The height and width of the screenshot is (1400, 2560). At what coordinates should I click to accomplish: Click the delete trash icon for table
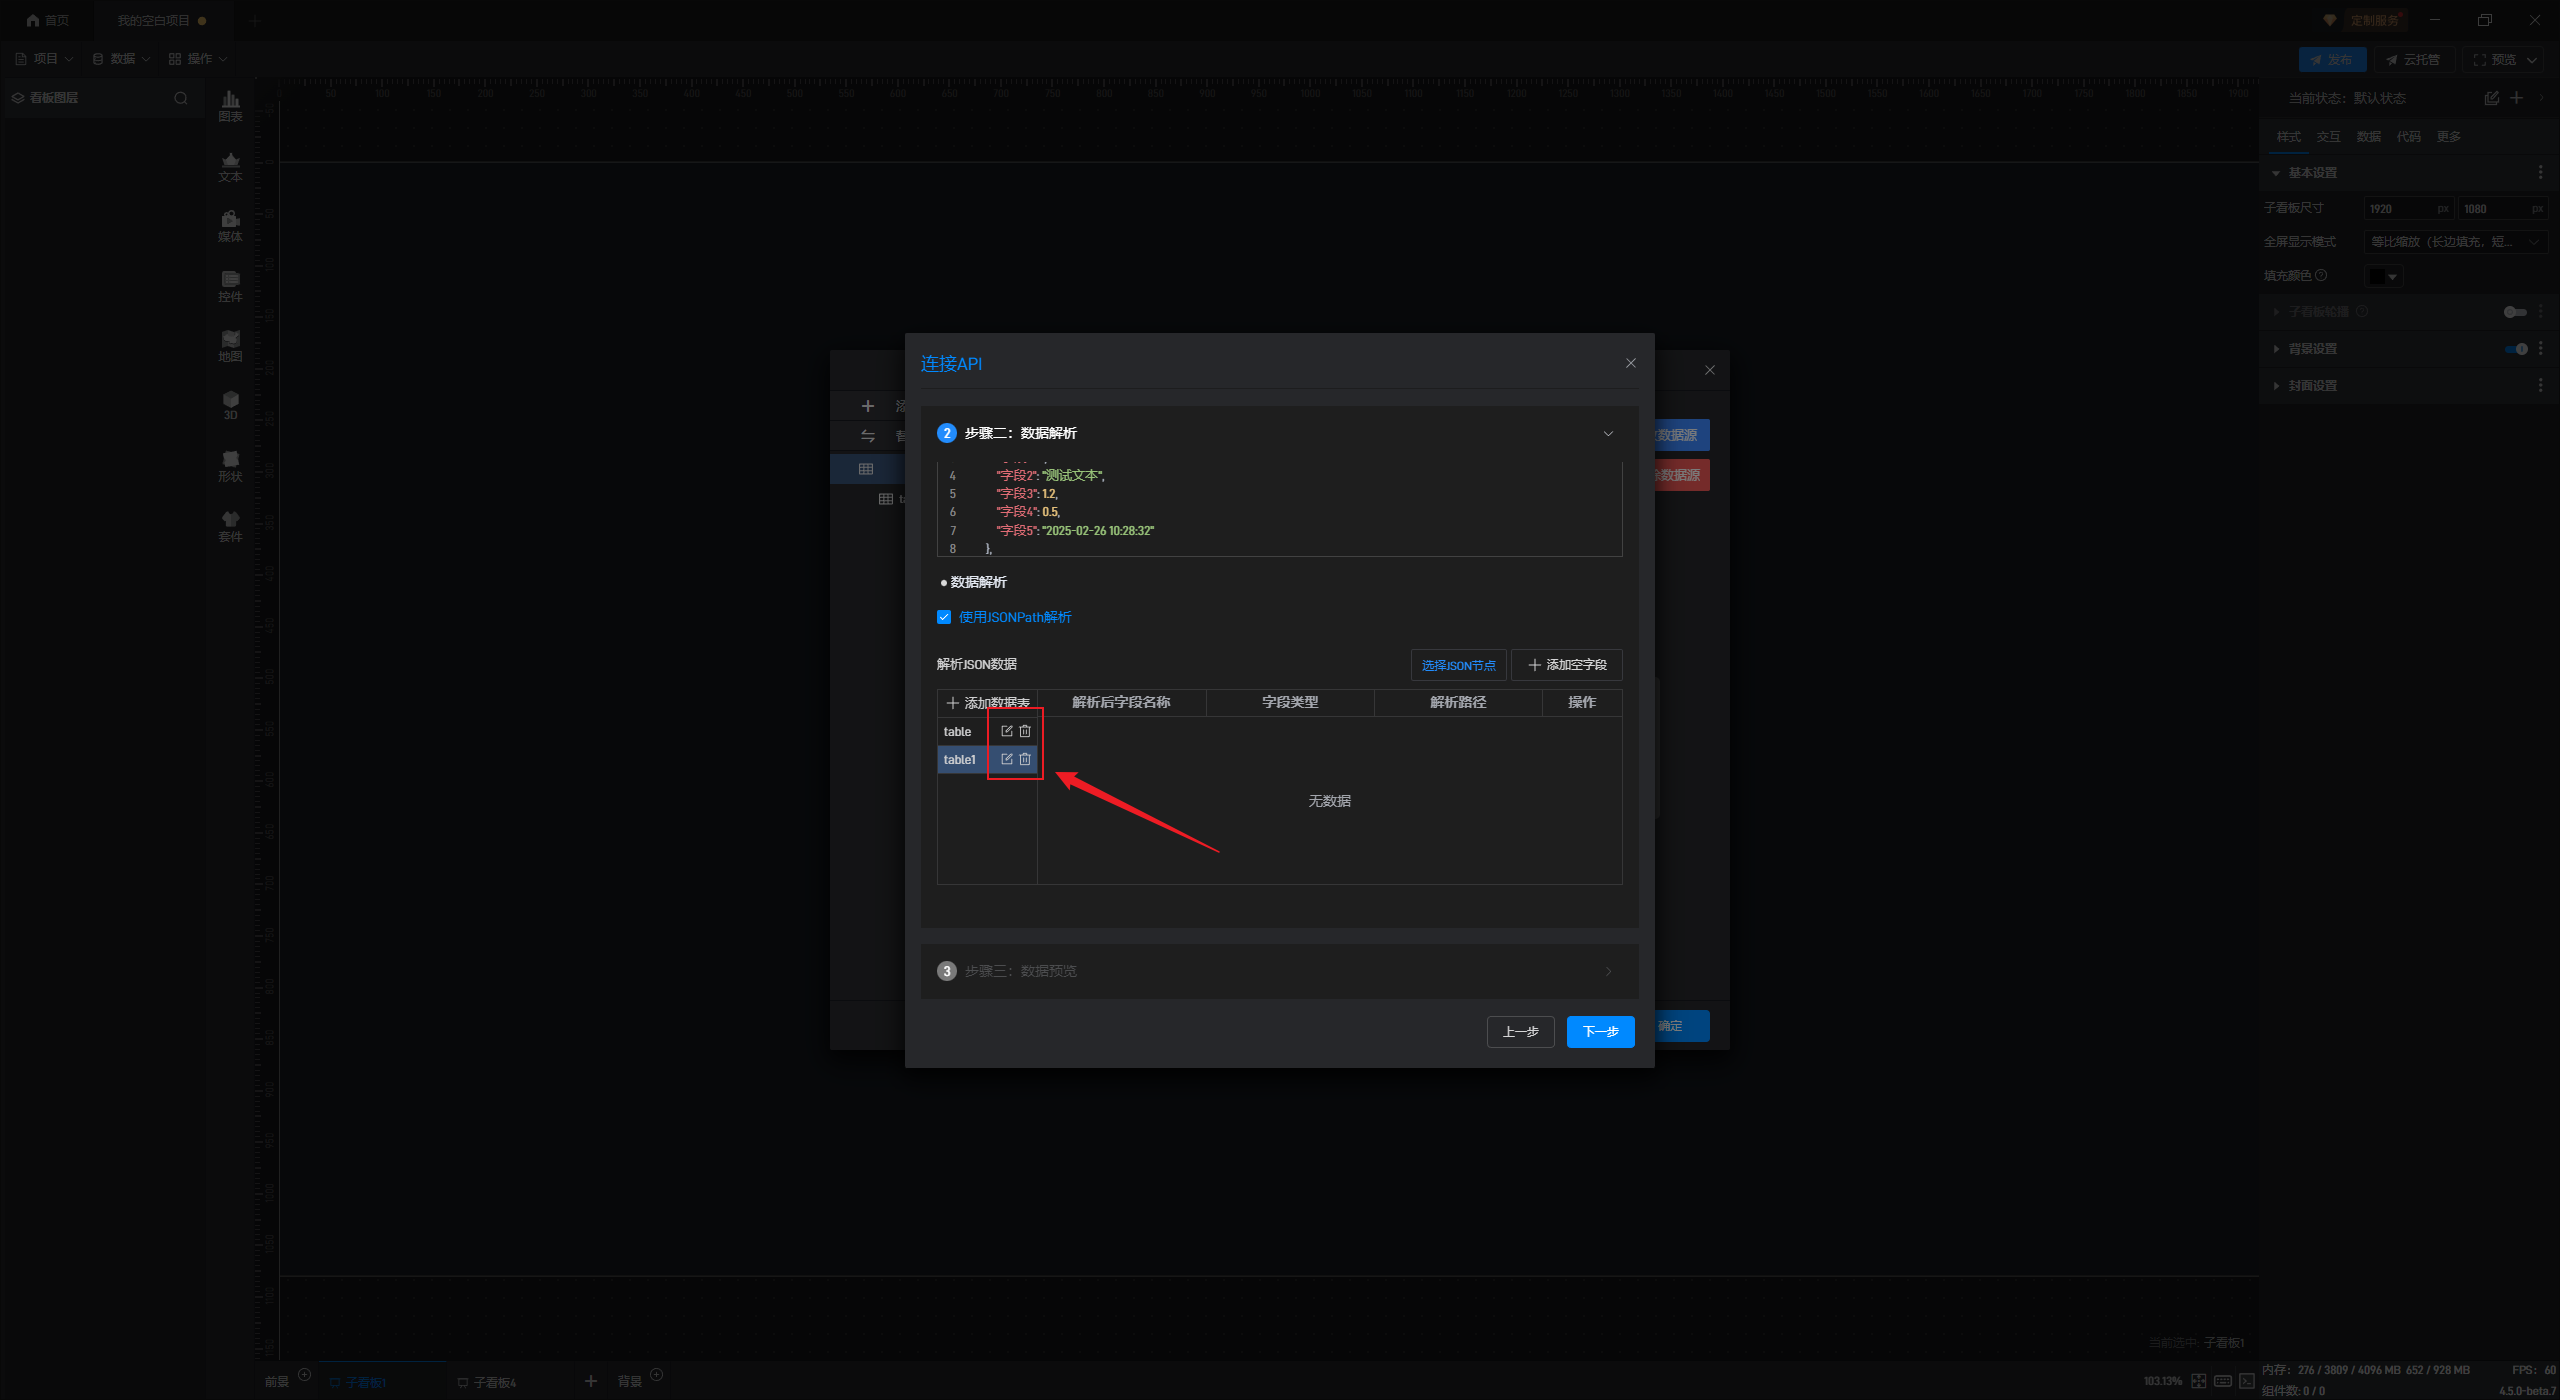[x=1025, y=731]
